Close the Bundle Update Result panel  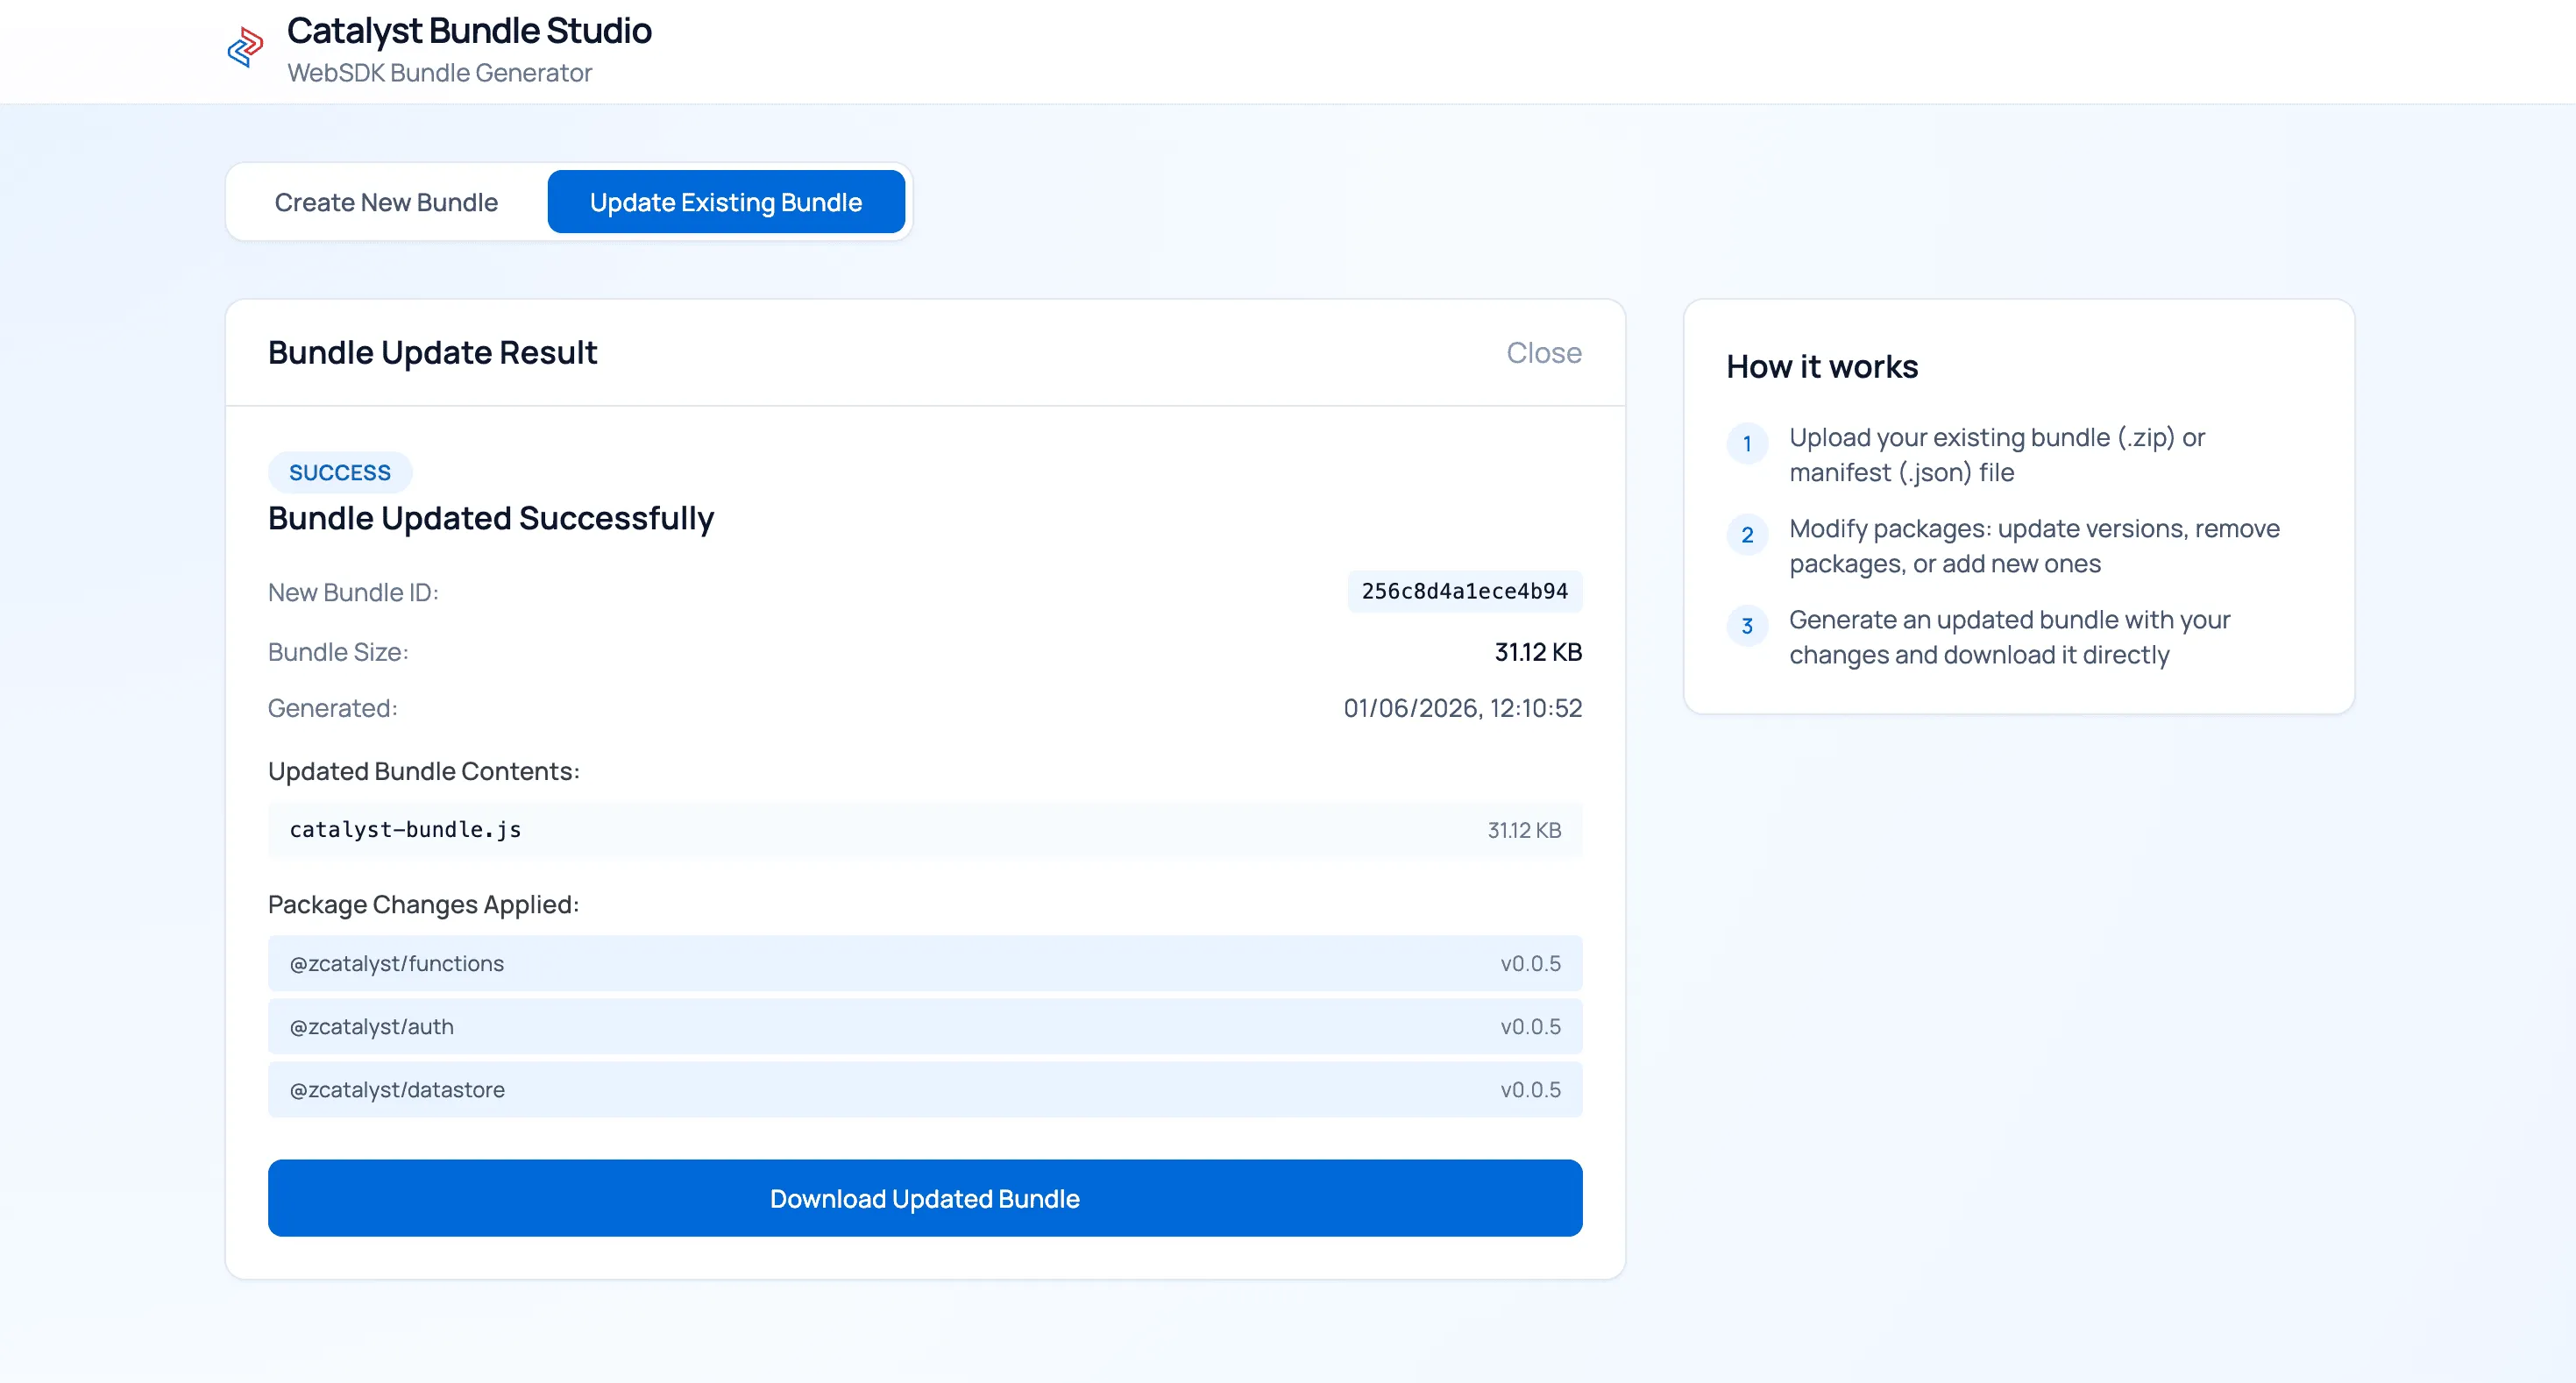[1543, 353]
